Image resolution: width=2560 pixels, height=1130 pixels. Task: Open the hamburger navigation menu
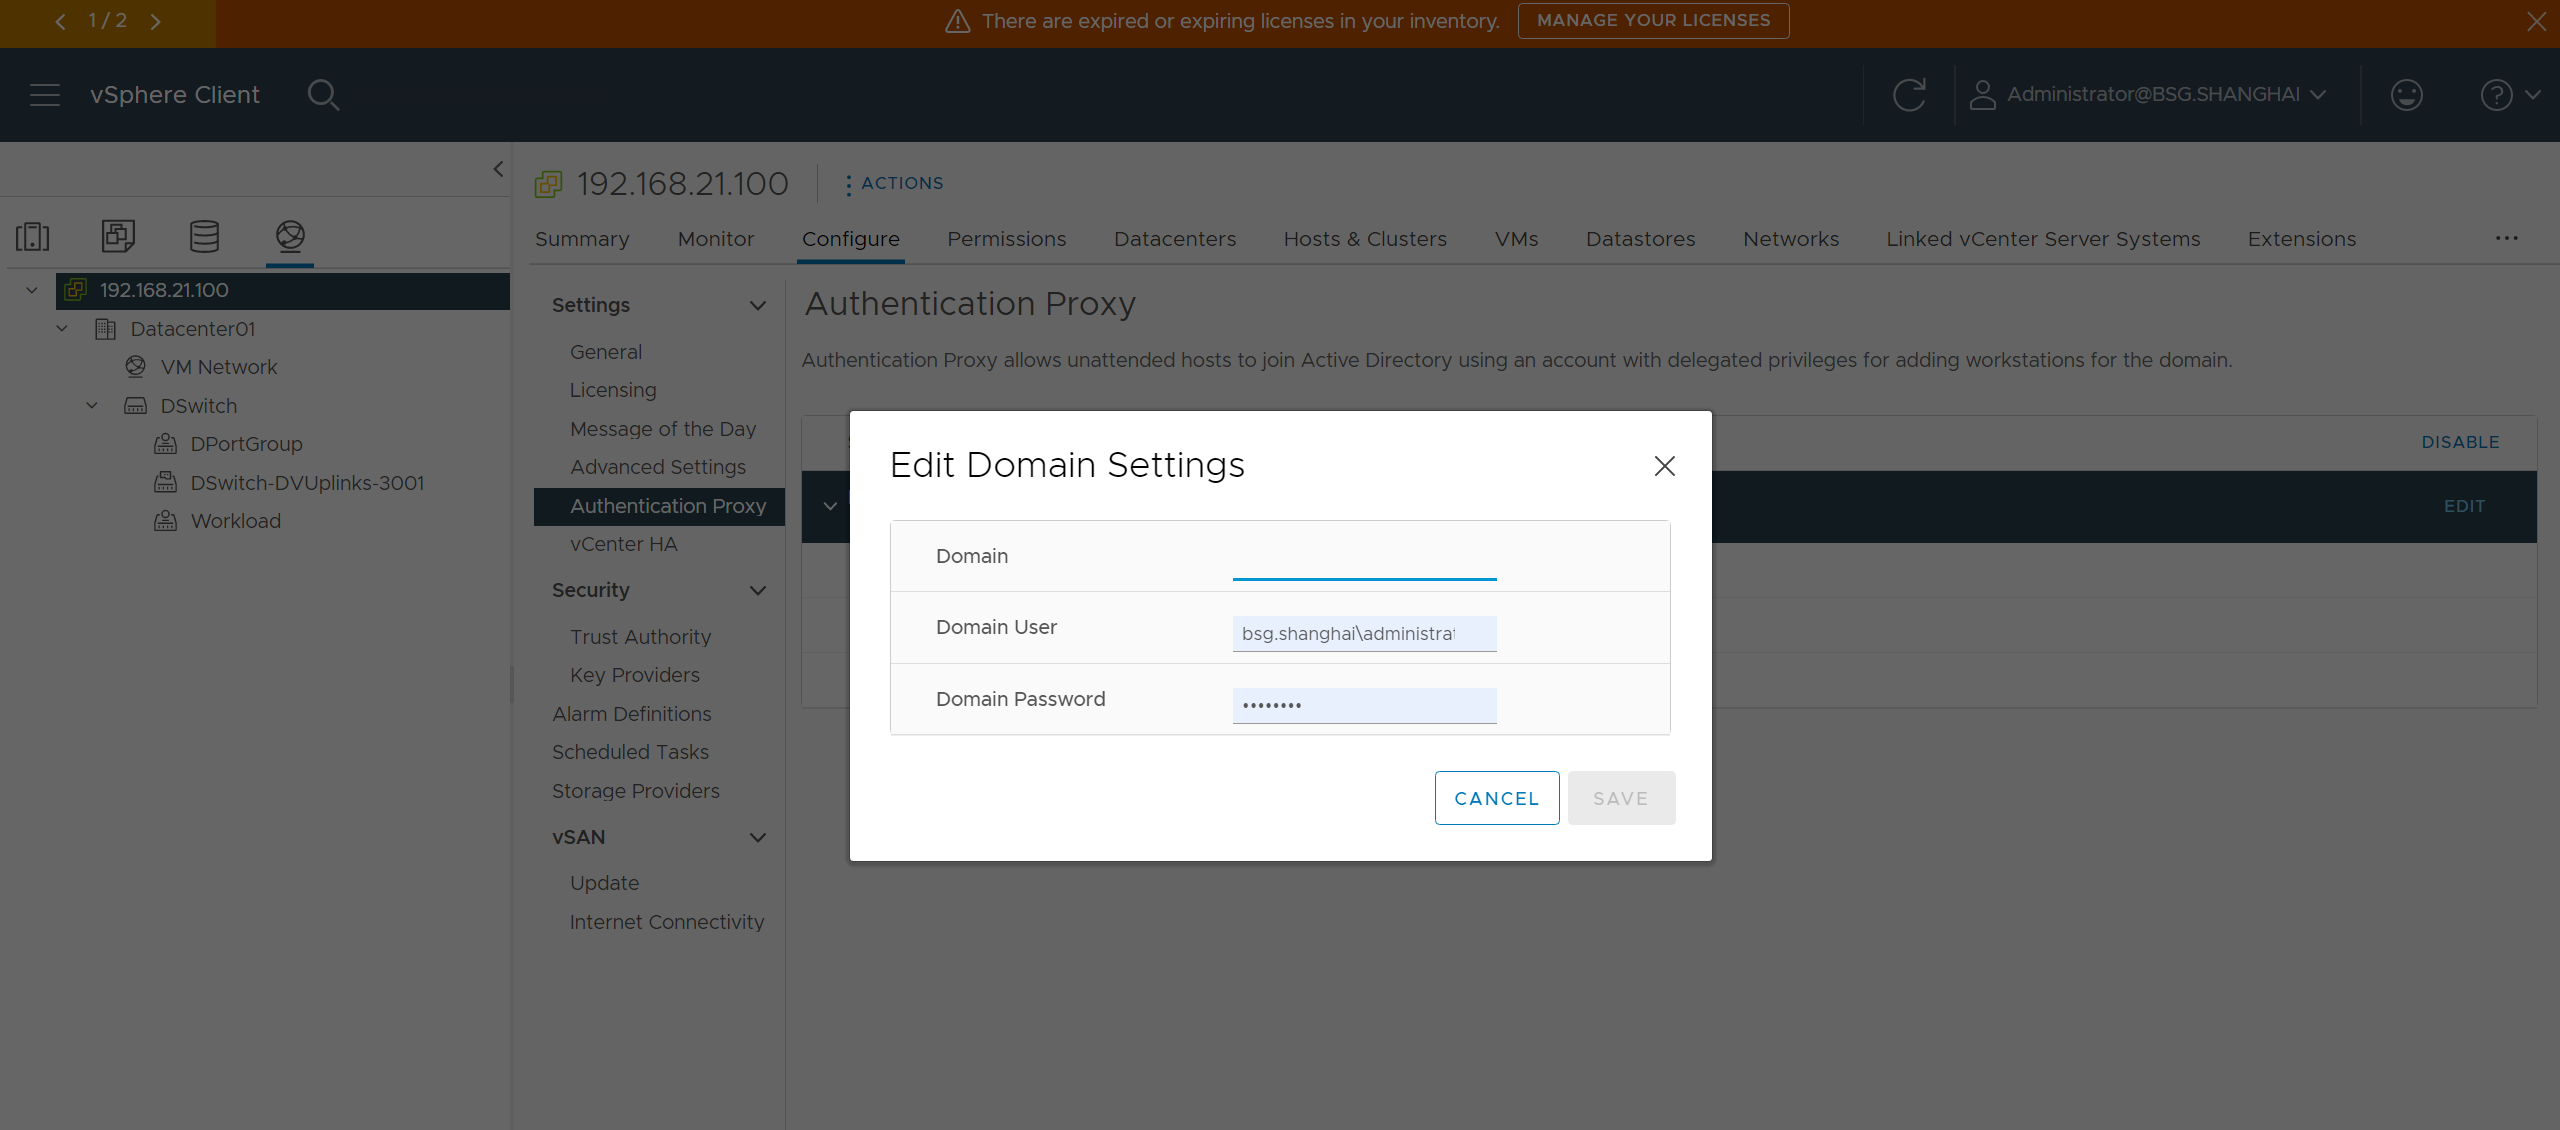pos(45,95)
